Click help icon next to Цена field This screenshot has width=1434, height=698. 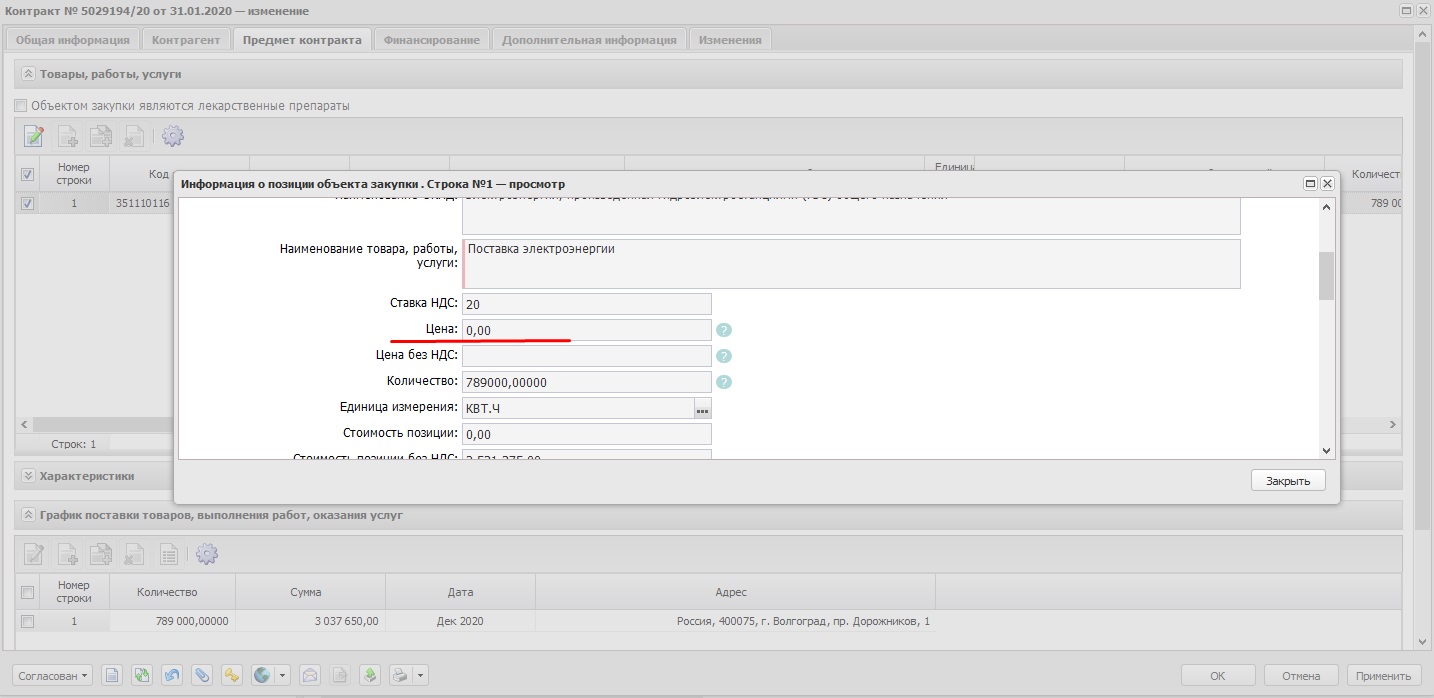[x=724, y=330]
